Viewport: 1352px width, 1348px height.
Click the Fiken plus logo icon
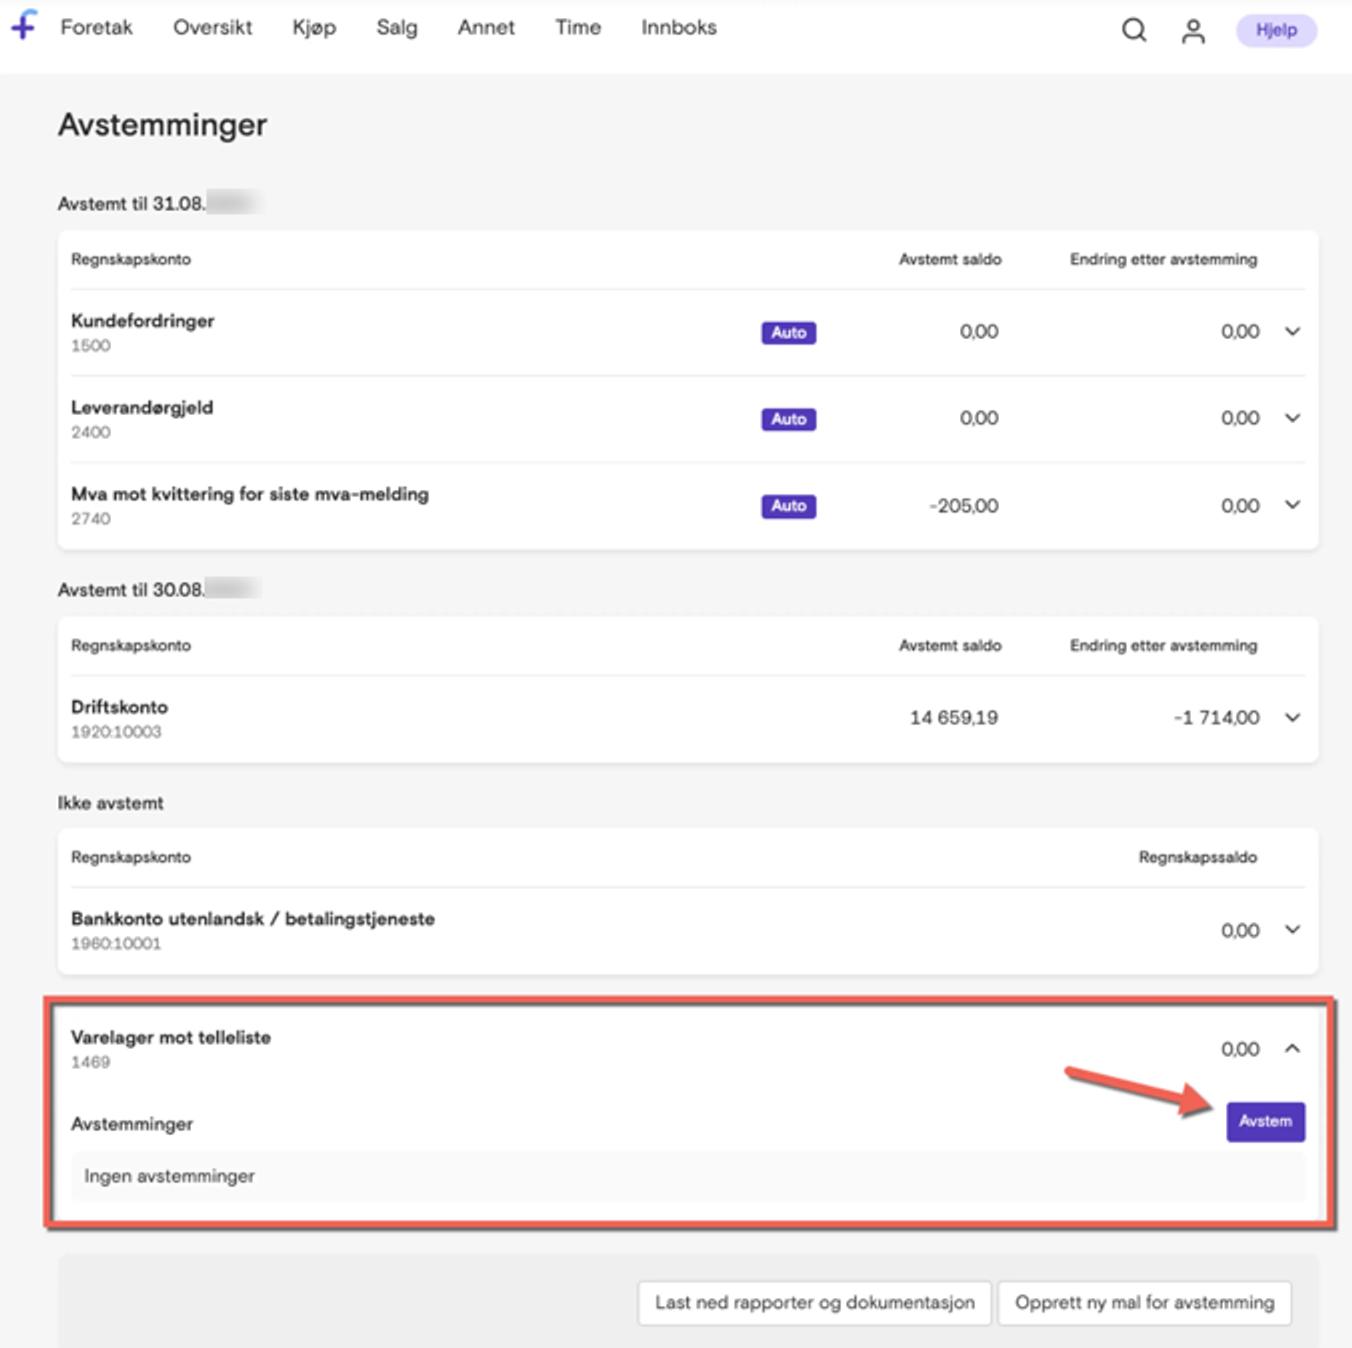[x=24, y=26]
